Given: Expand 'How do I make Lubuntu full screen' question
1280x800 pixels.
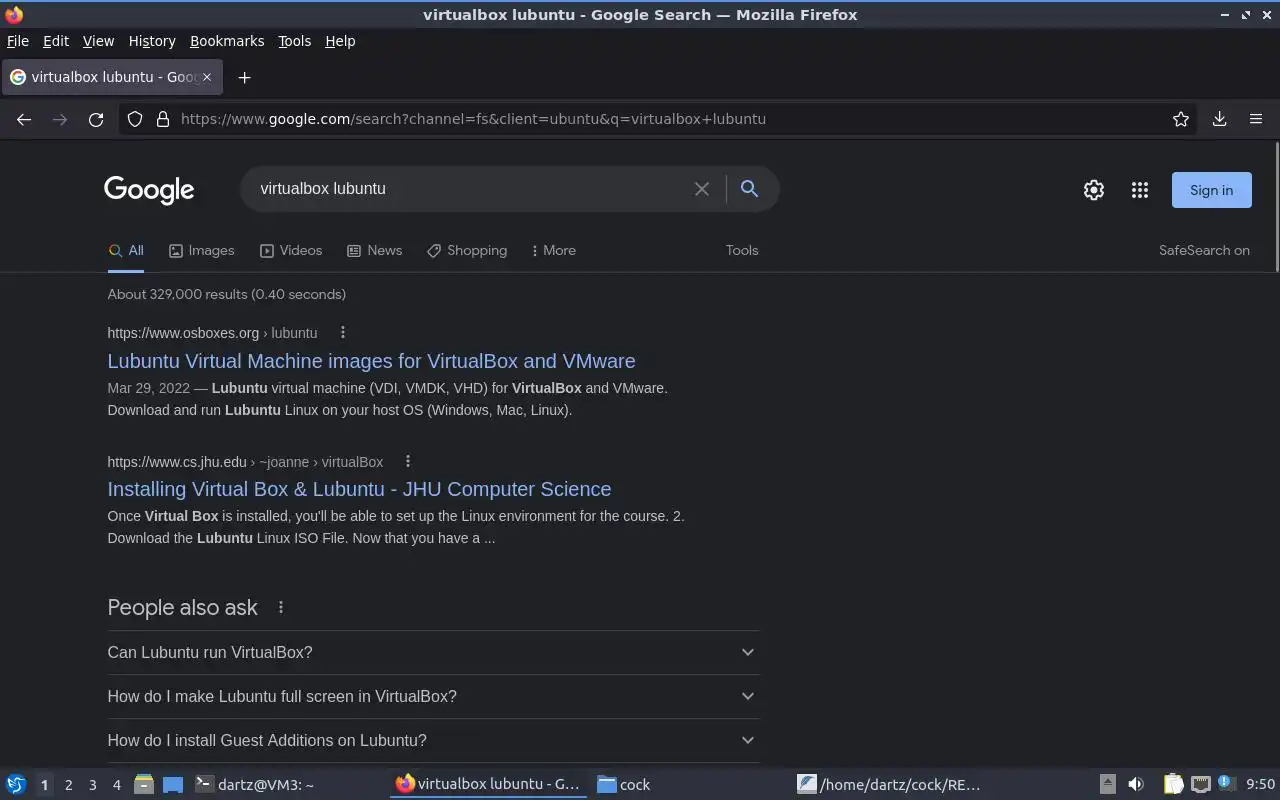Looking at the screenshot, I should (x=433, y=697).
